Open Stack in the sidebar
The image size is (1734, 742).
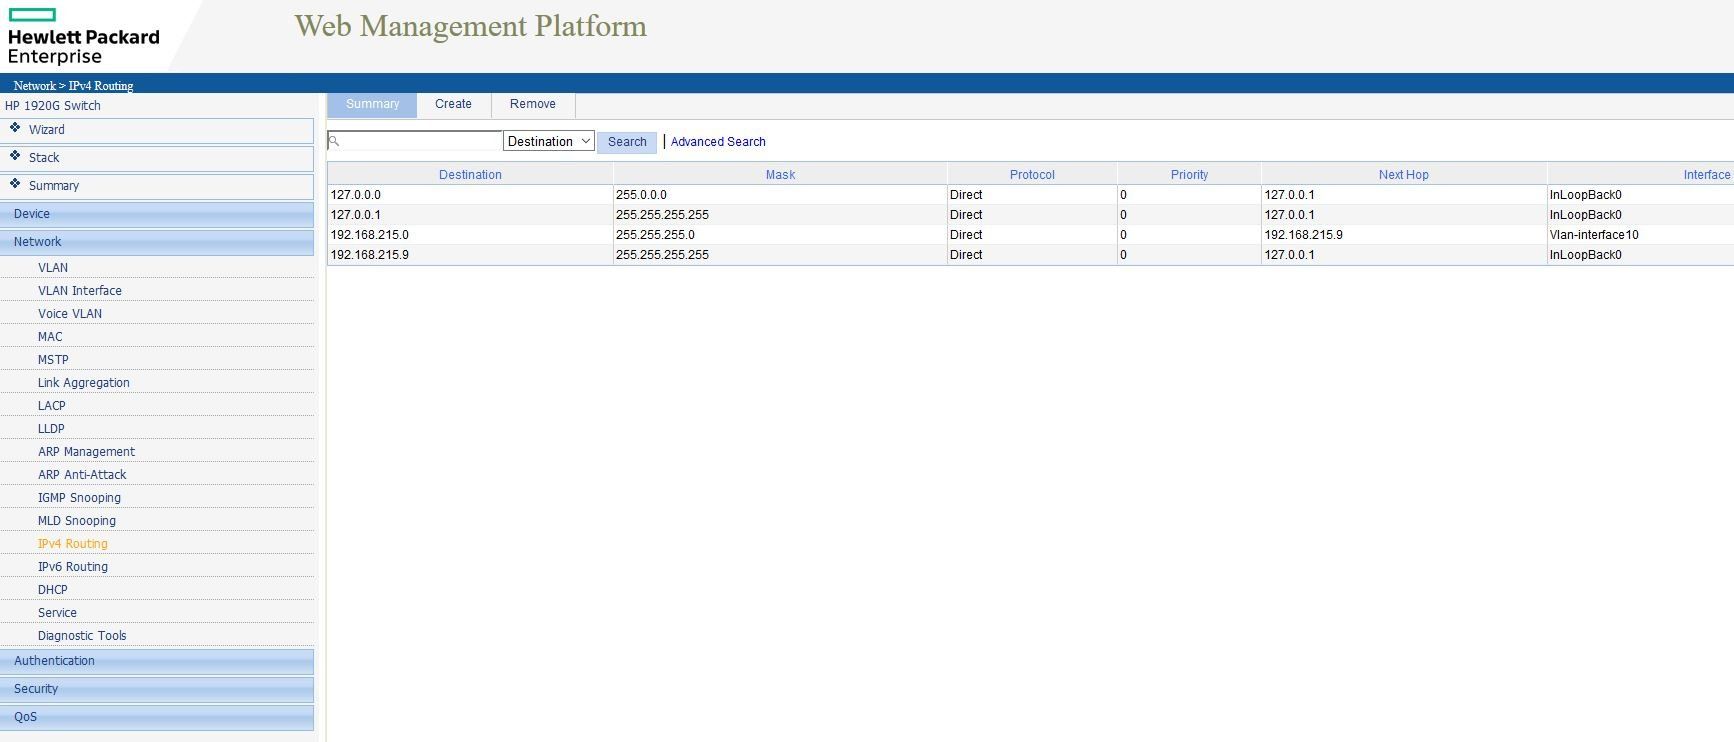pyautogui.click(x=157, y=158)
